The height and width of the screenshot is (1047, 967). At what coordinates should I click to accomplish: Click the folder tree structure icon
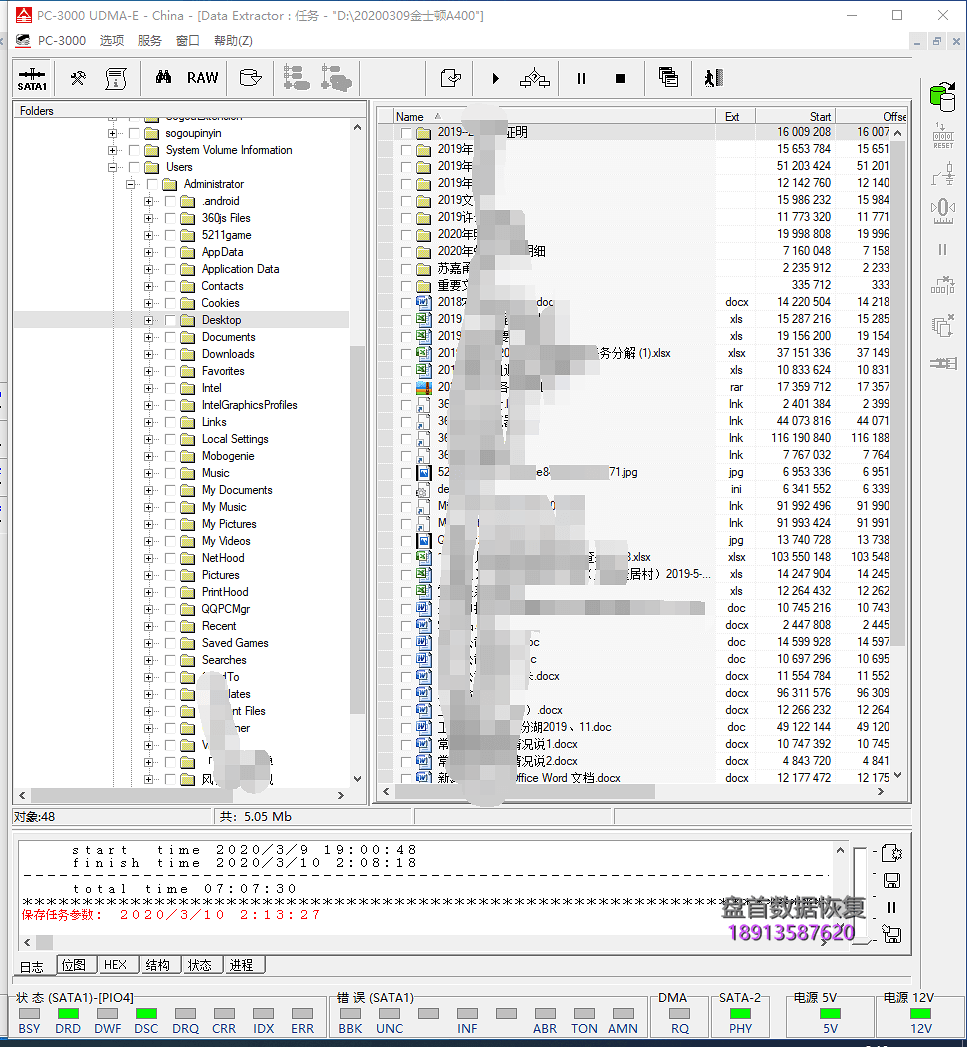[x=297, y=78]
